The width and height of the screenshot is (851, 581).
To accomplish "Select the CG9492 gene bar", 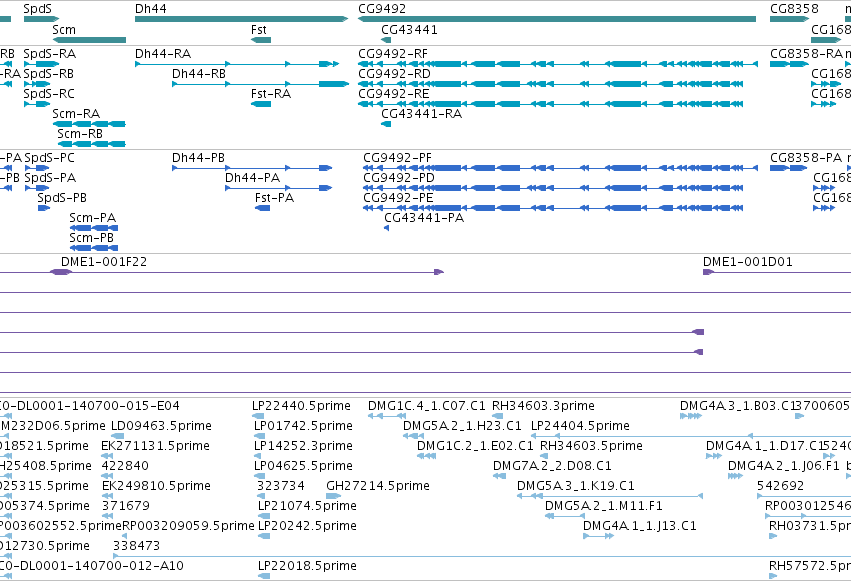I will point(557,19).
